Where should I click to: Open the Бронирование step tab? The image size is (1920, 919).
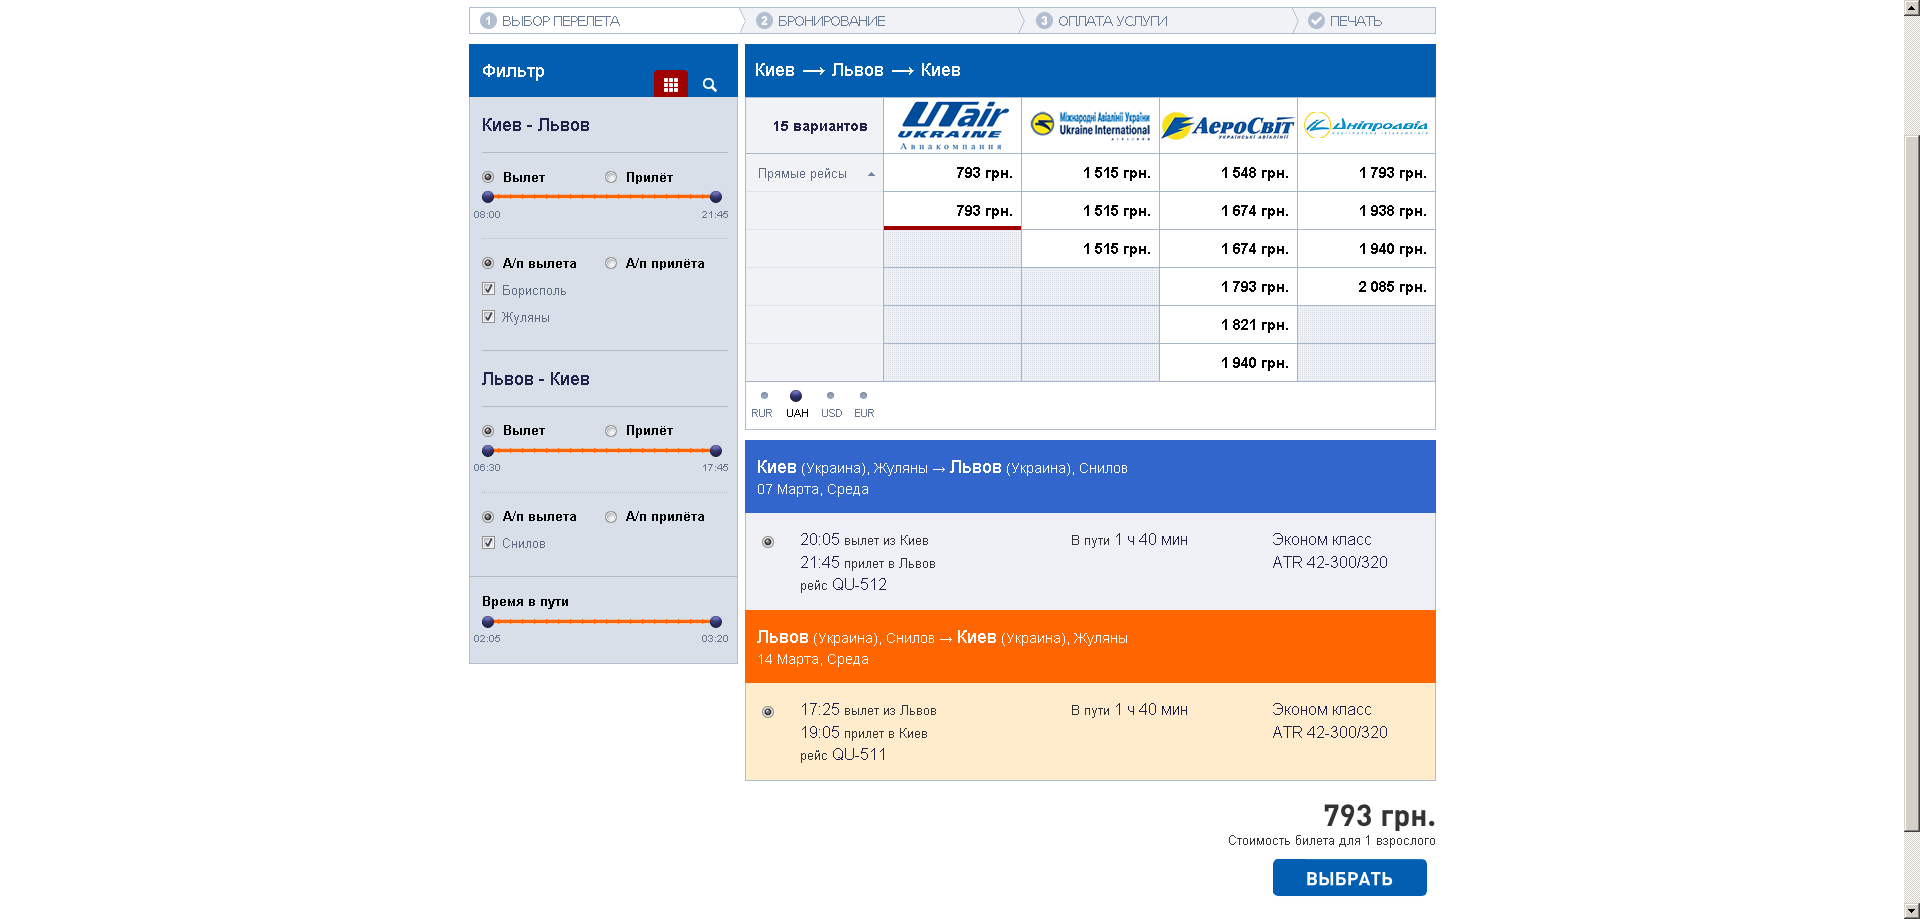820,21
